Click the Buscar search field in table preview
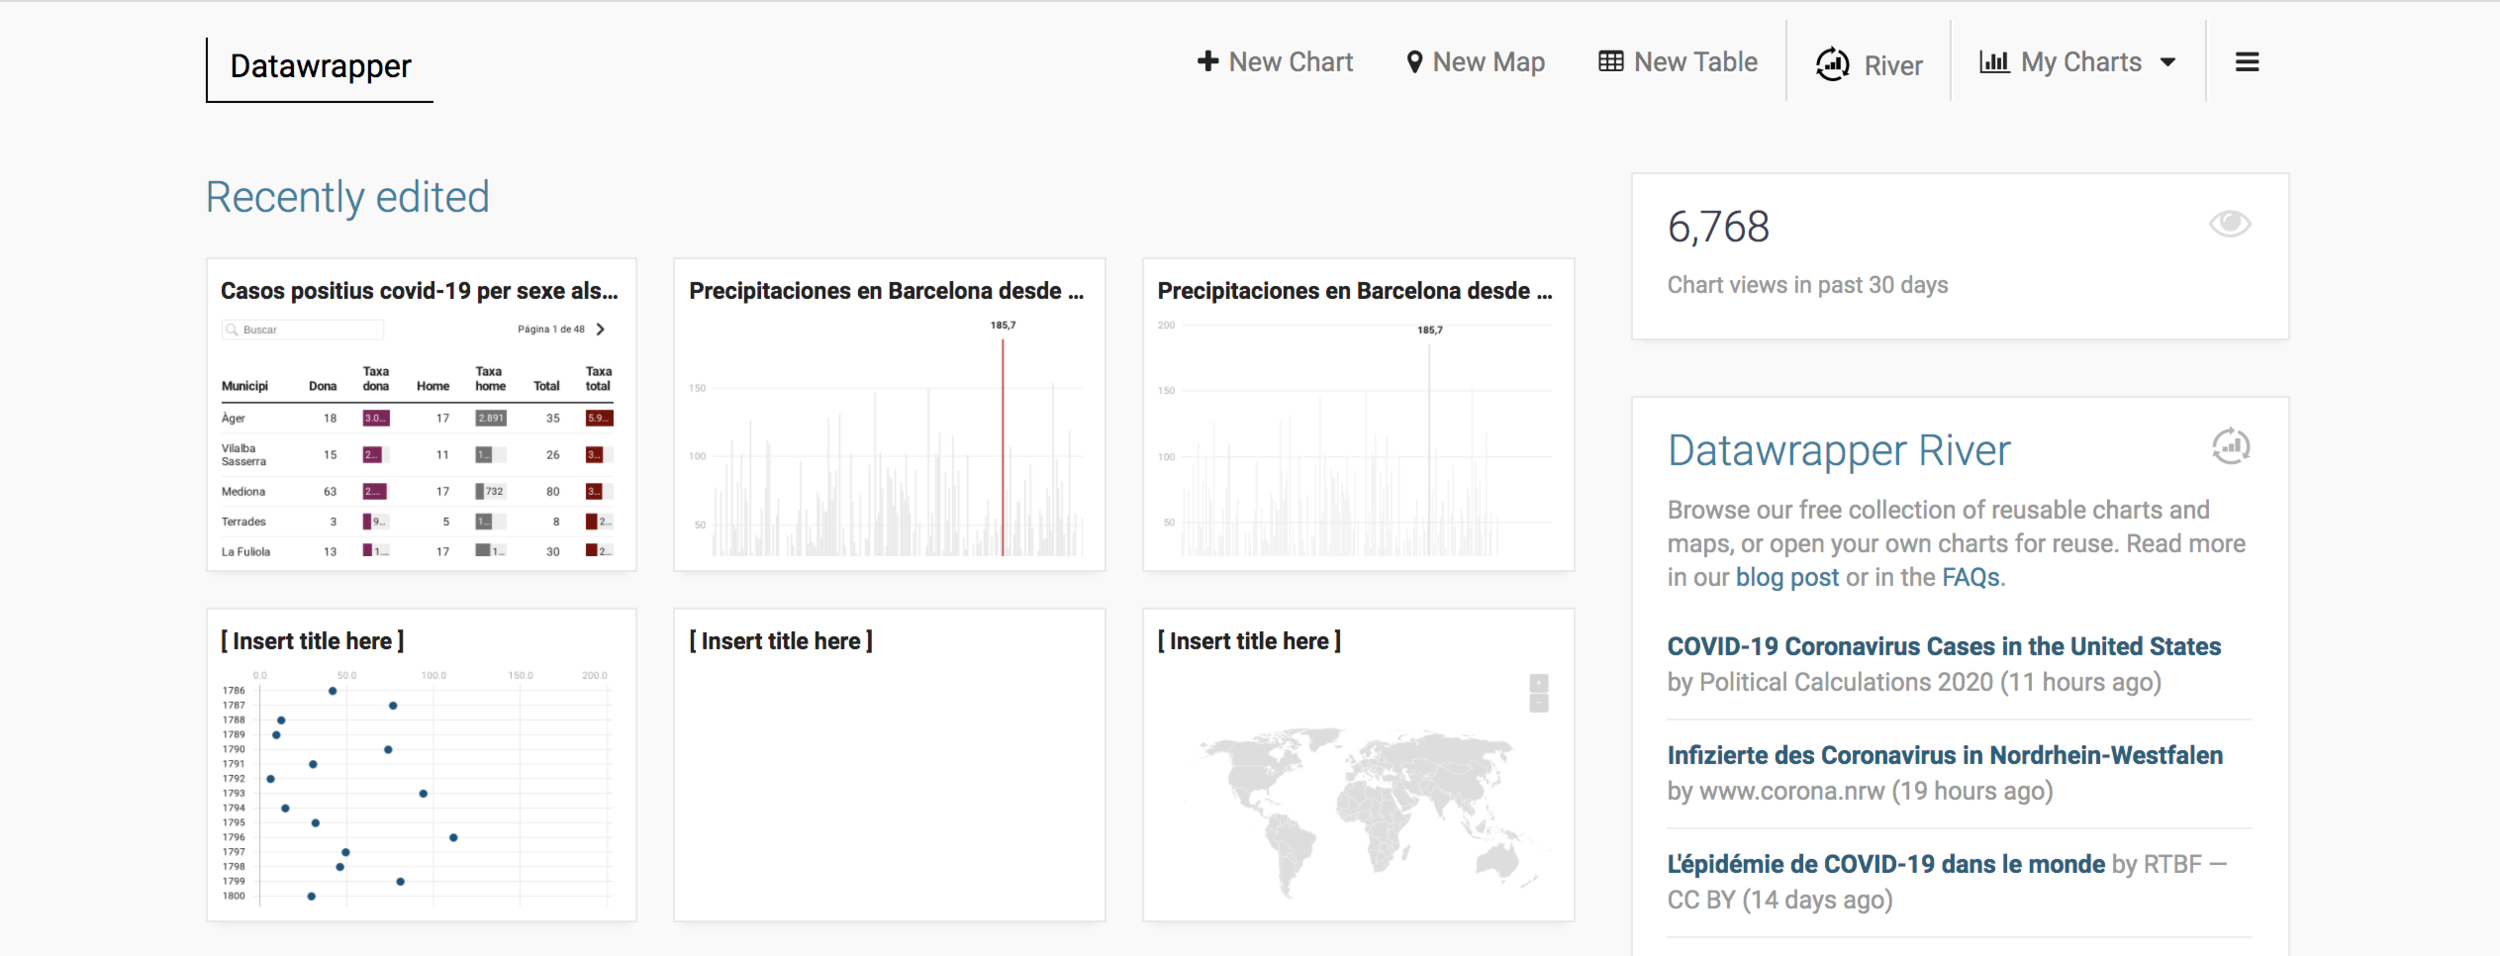 pos(302,329)
